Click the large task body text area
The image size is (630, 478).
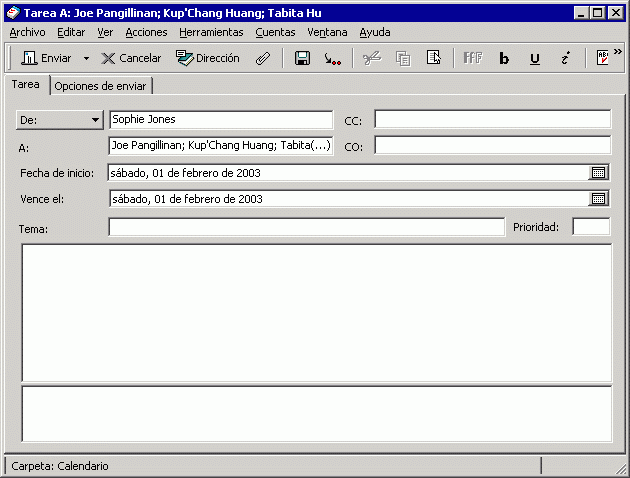317,313
